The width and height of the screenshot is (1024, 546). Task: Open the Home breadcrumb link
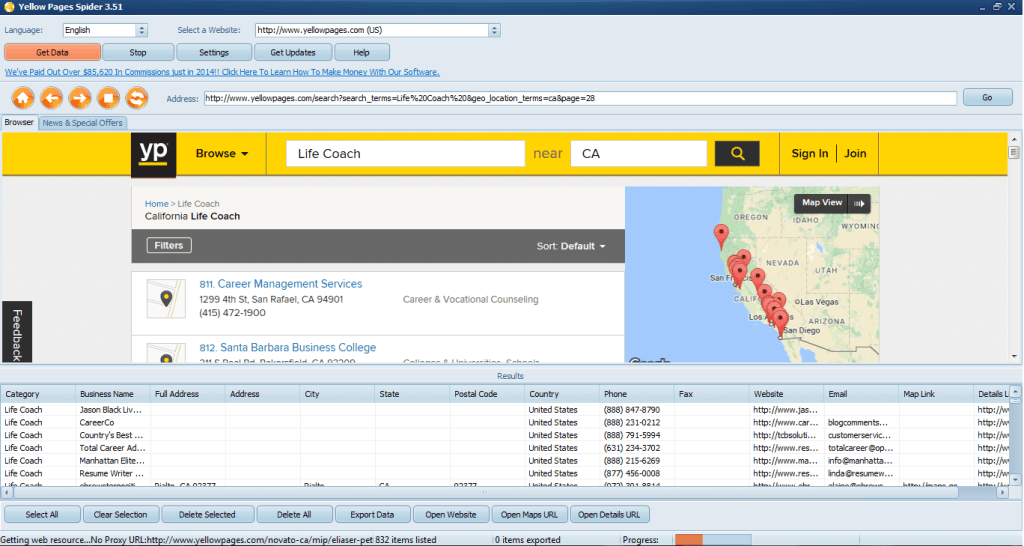(156, 204)
